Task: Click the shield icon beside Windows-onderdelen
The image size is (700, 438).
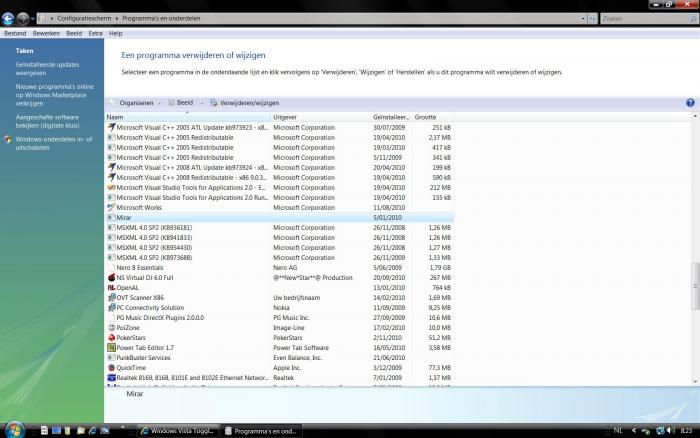Action: click(x=8, y=139)
